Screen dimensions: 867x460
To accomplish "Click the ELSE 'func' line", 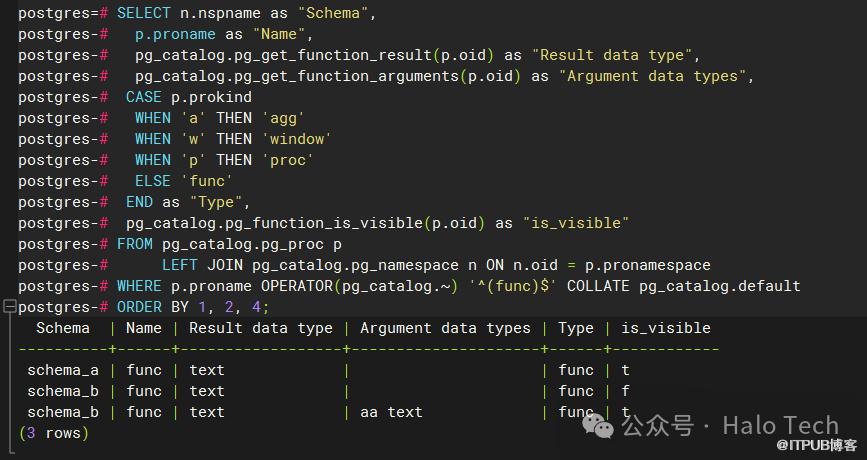I will [183, 181].
